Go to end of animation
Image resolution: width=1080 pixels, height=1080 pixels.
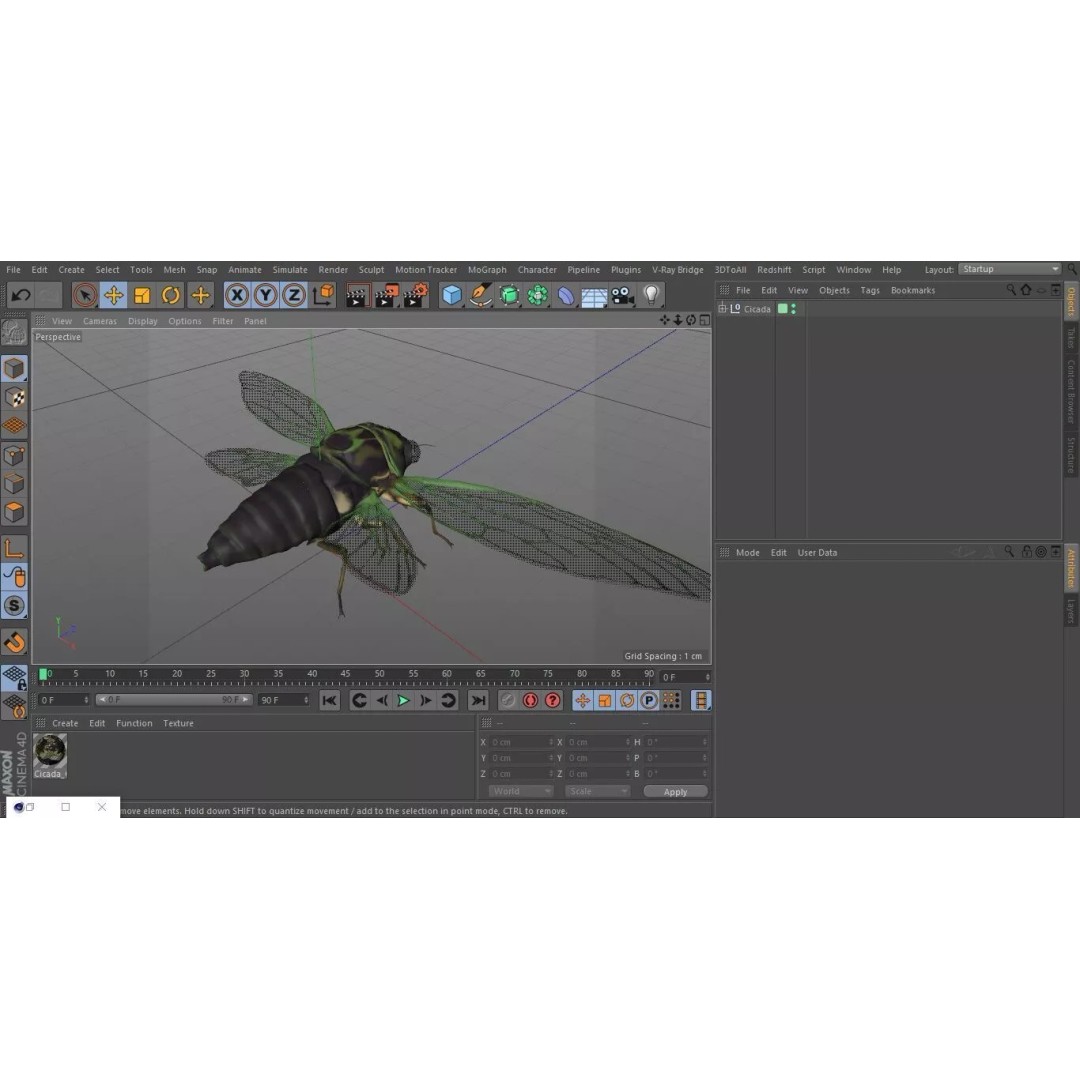click(477, 700)
